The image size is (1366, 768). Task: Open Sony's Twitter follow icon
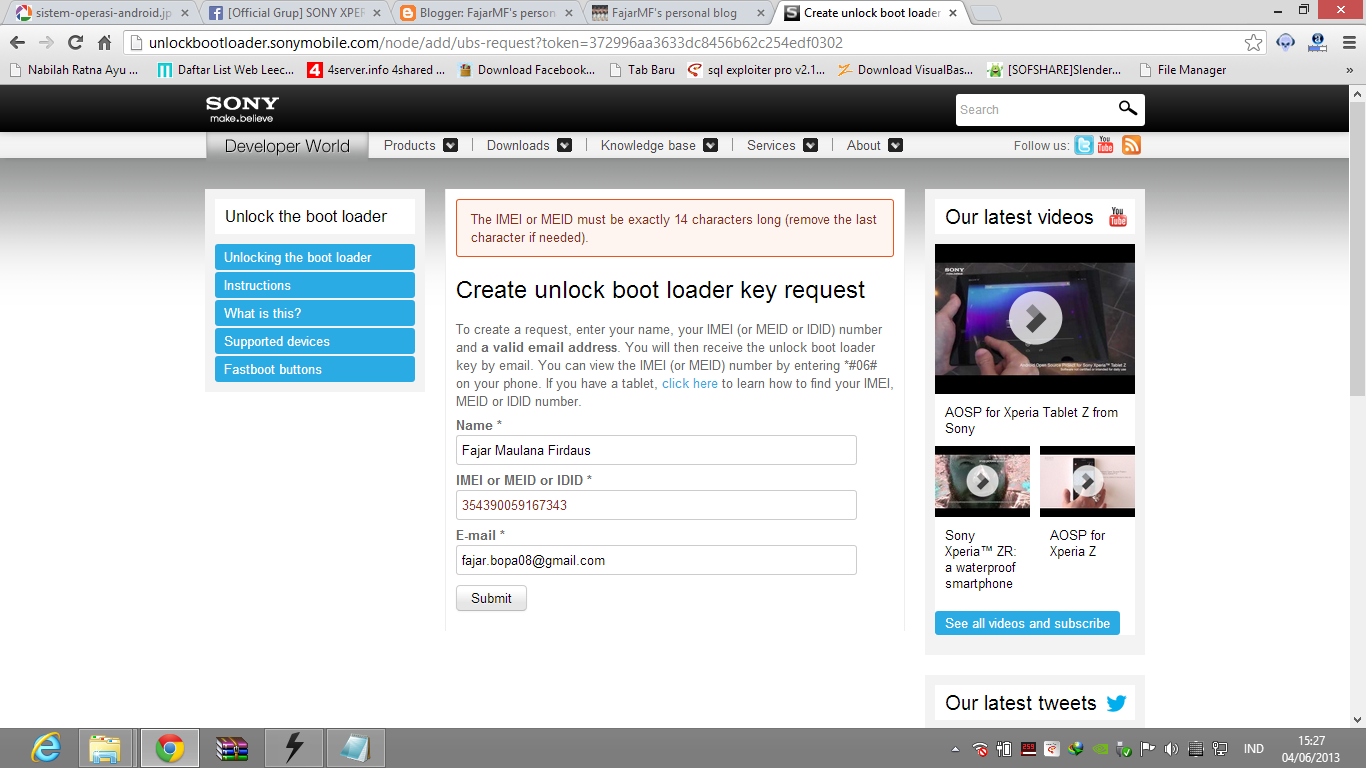(x=1084, y=145)
